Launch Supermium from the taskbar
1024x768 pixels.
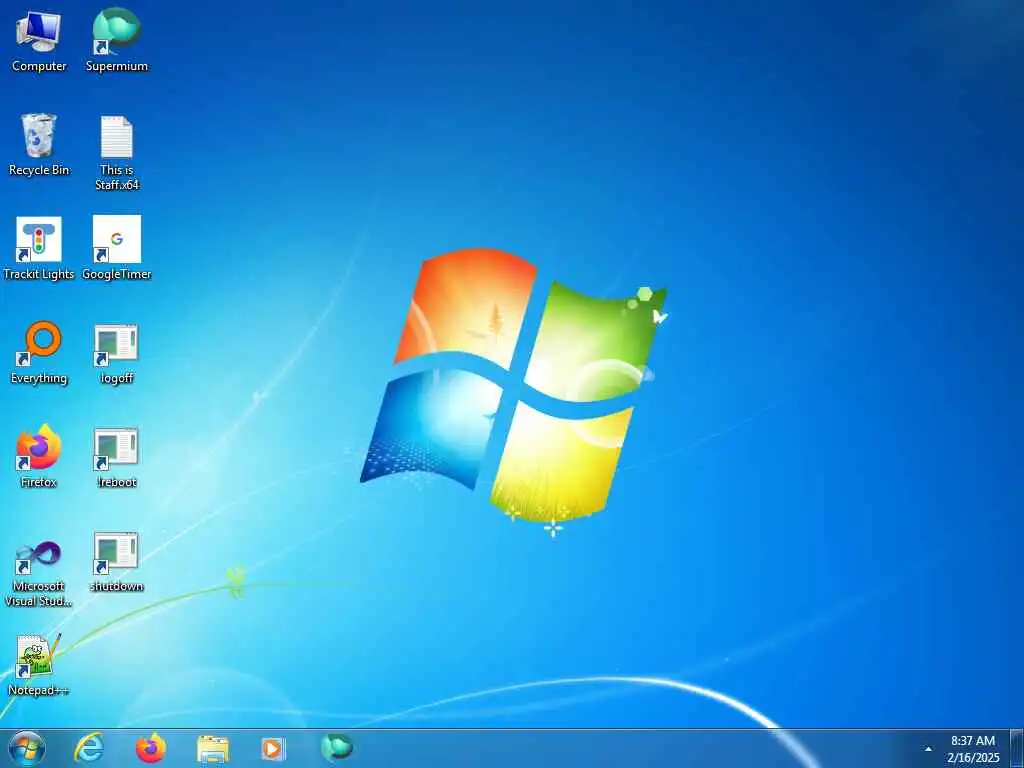[337, 748]
